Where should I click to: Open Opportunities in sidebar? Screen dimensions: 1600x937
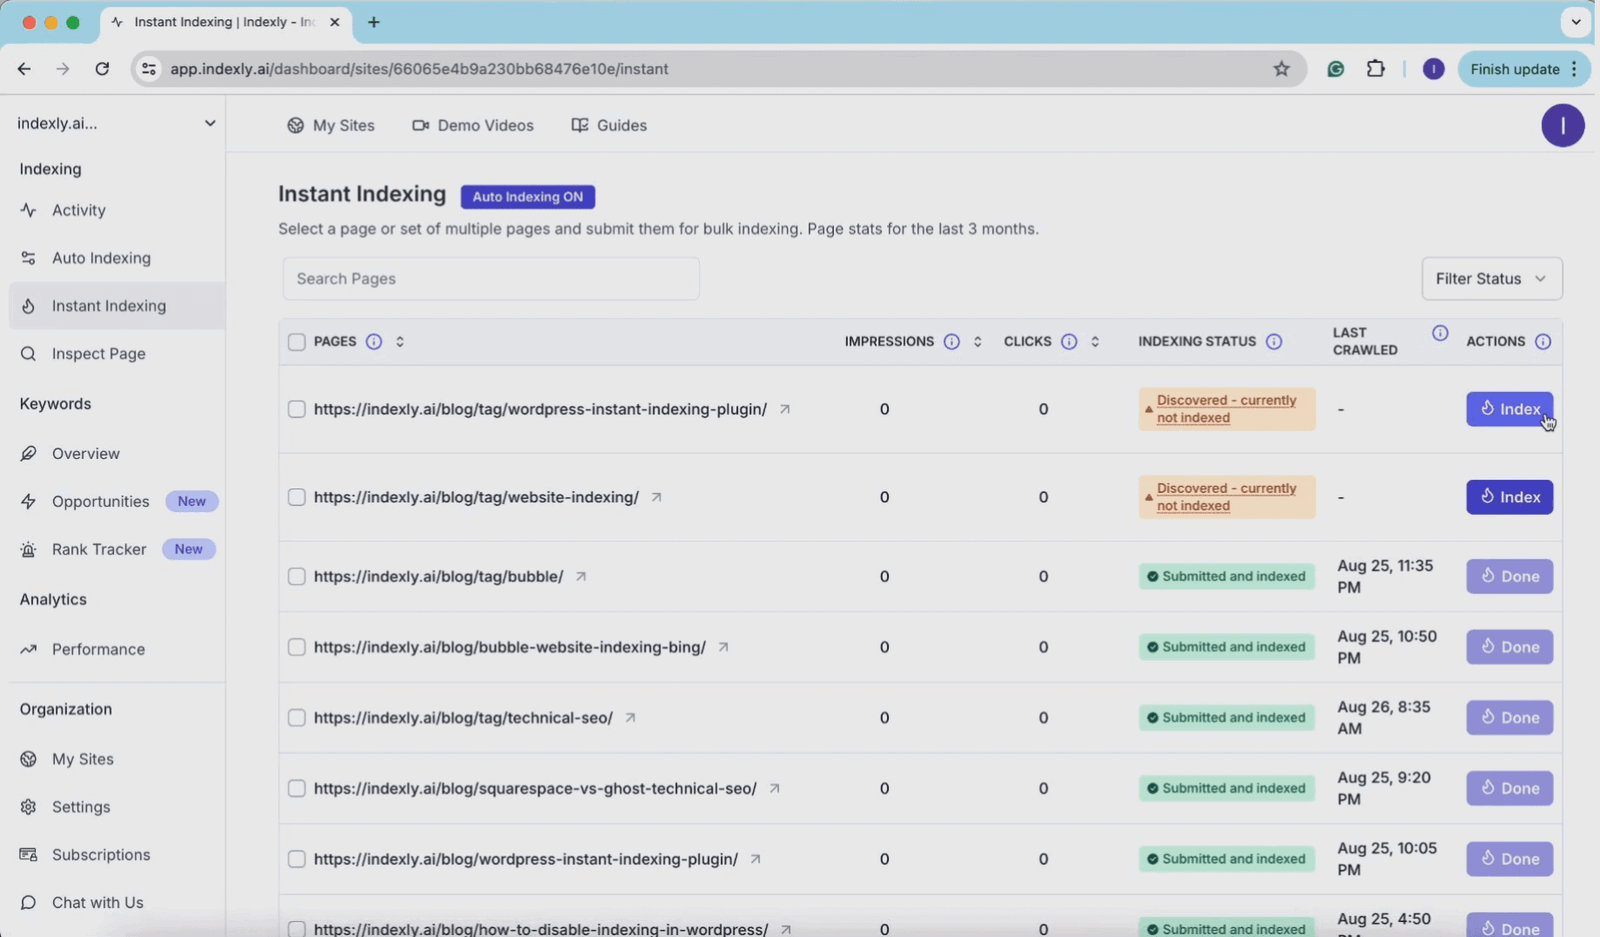pos(117,502)
